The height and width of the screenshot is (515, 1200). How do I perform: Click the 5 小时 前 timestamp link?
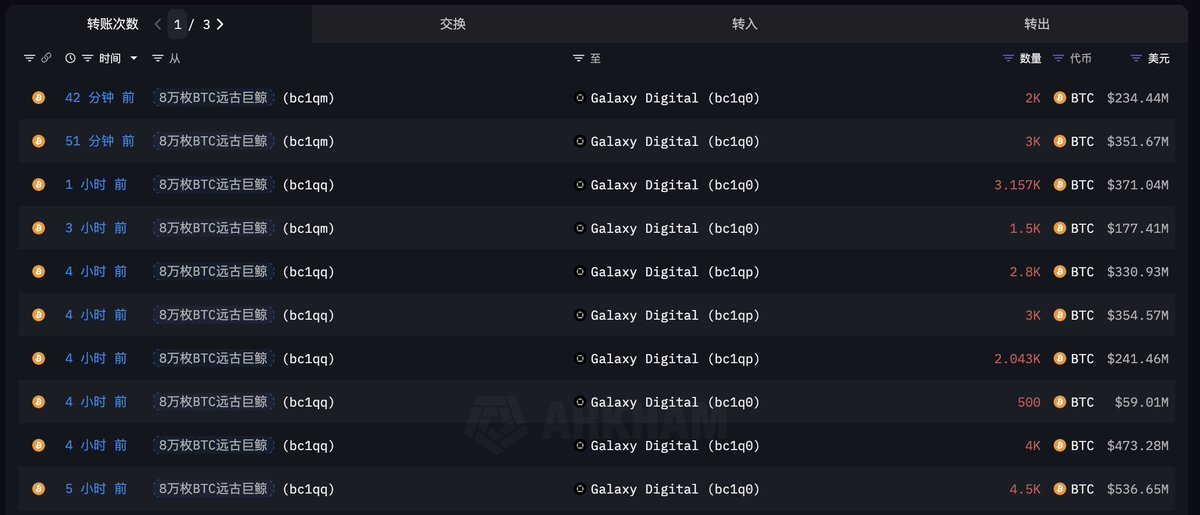point(96,489)
